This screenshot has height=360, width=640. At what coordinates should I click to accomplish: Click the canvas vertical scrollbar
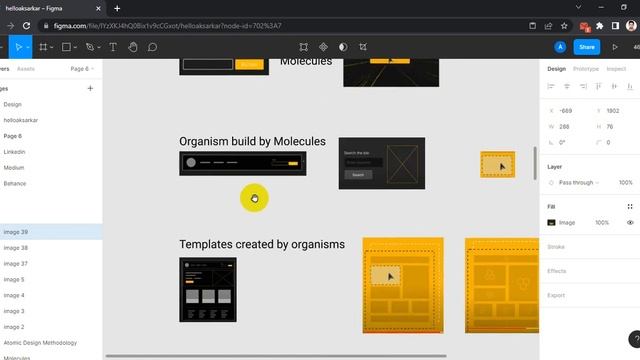click(x=535, y=162)
